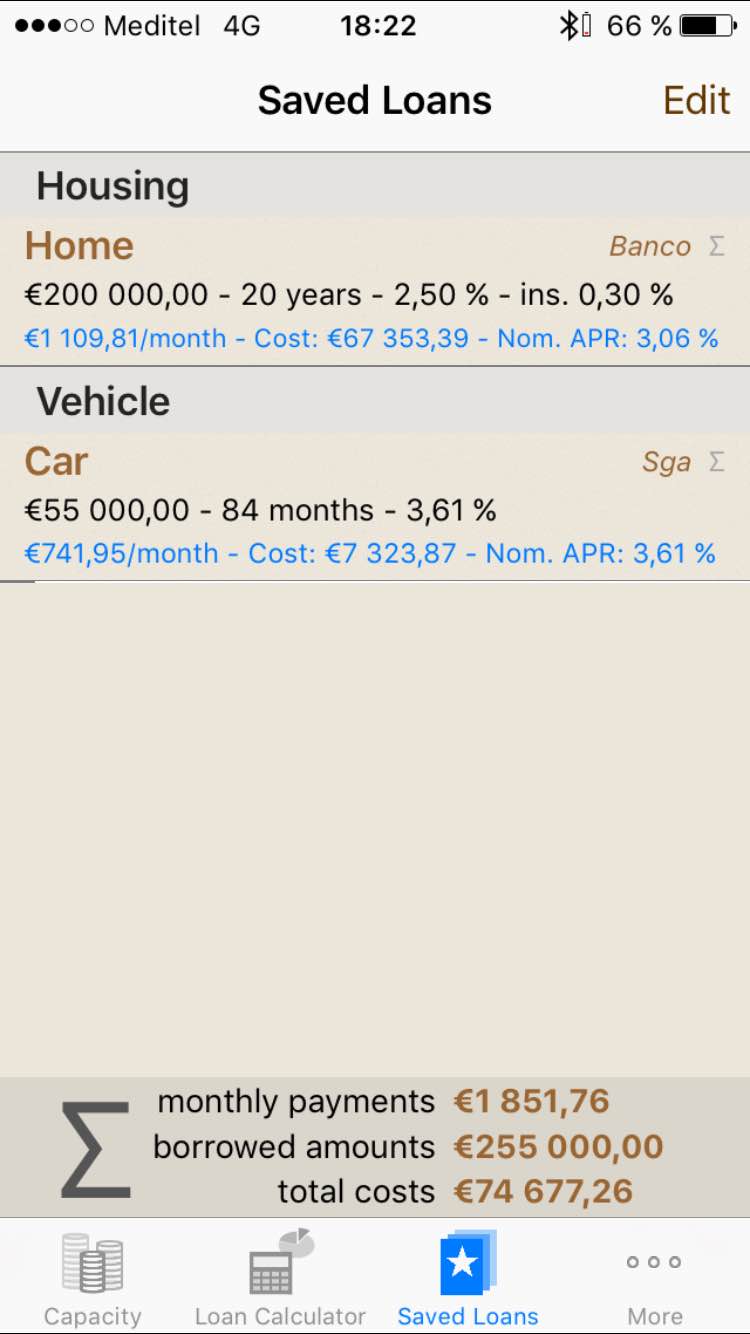The width and height of the screenshot is (750, 1334).
Task: Tap the Saved Loans page title
Action: [375, 101]
